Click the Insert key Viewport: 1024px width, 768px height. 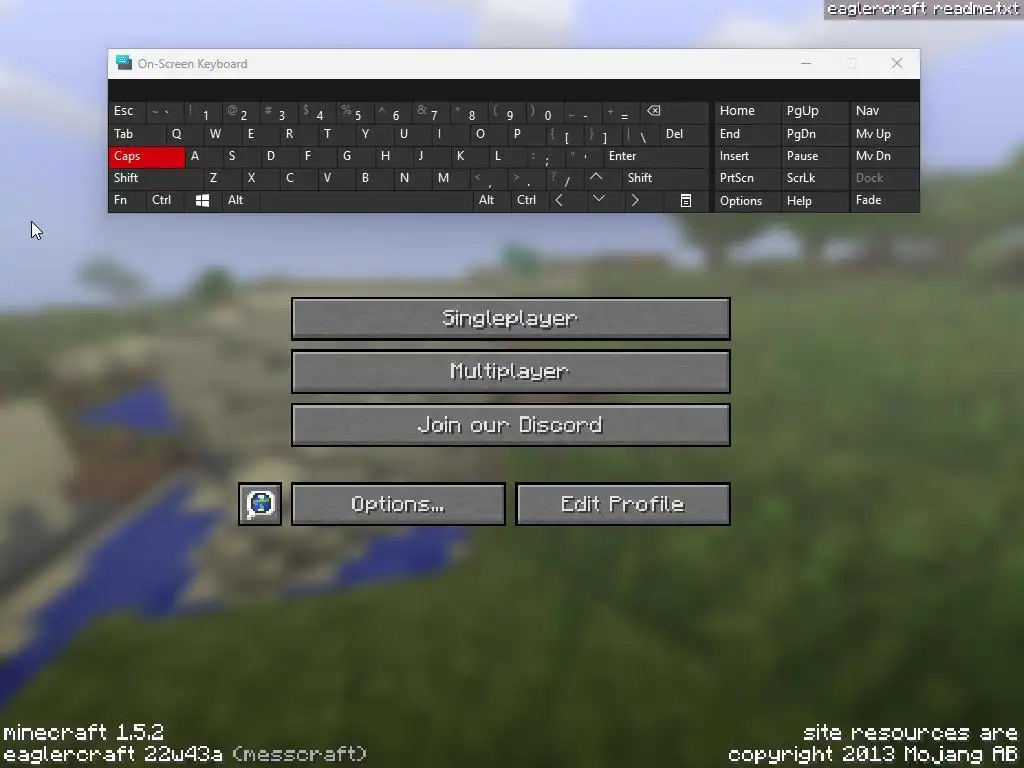tap(747, 156)
